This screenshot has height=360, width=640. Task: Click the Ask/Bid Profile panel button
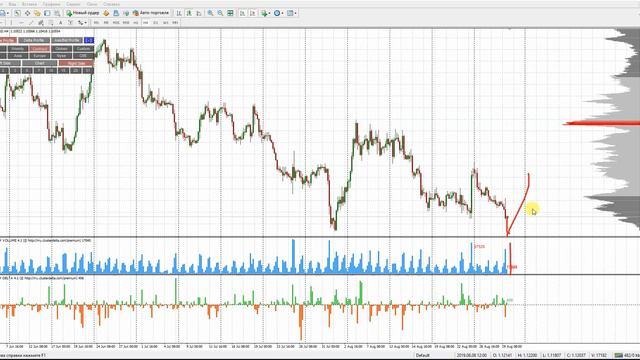click(x=67, y=40)
